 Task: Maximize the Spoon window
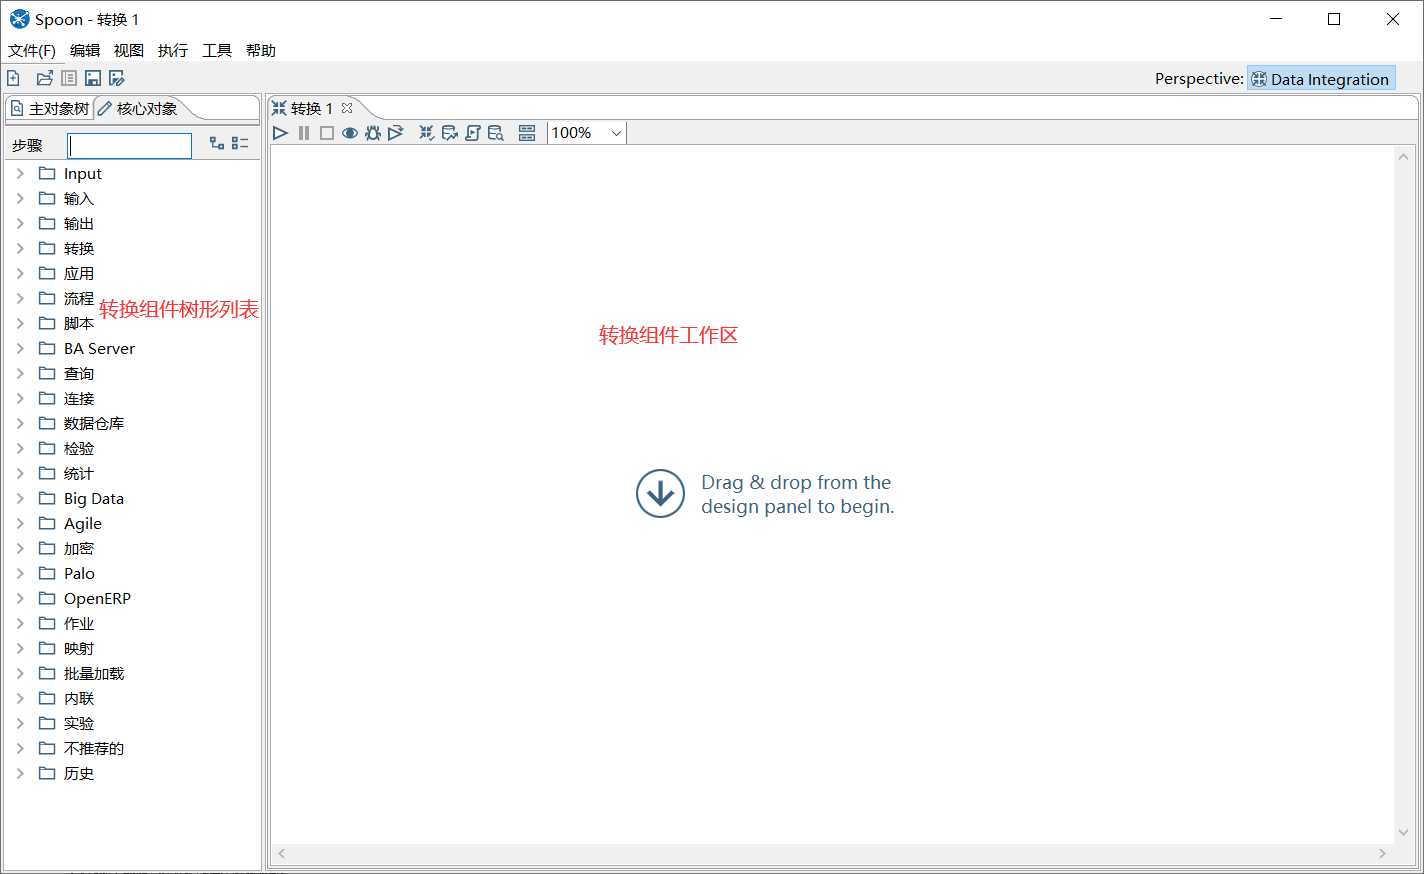pyautogui.click(x=1334, y=19)
